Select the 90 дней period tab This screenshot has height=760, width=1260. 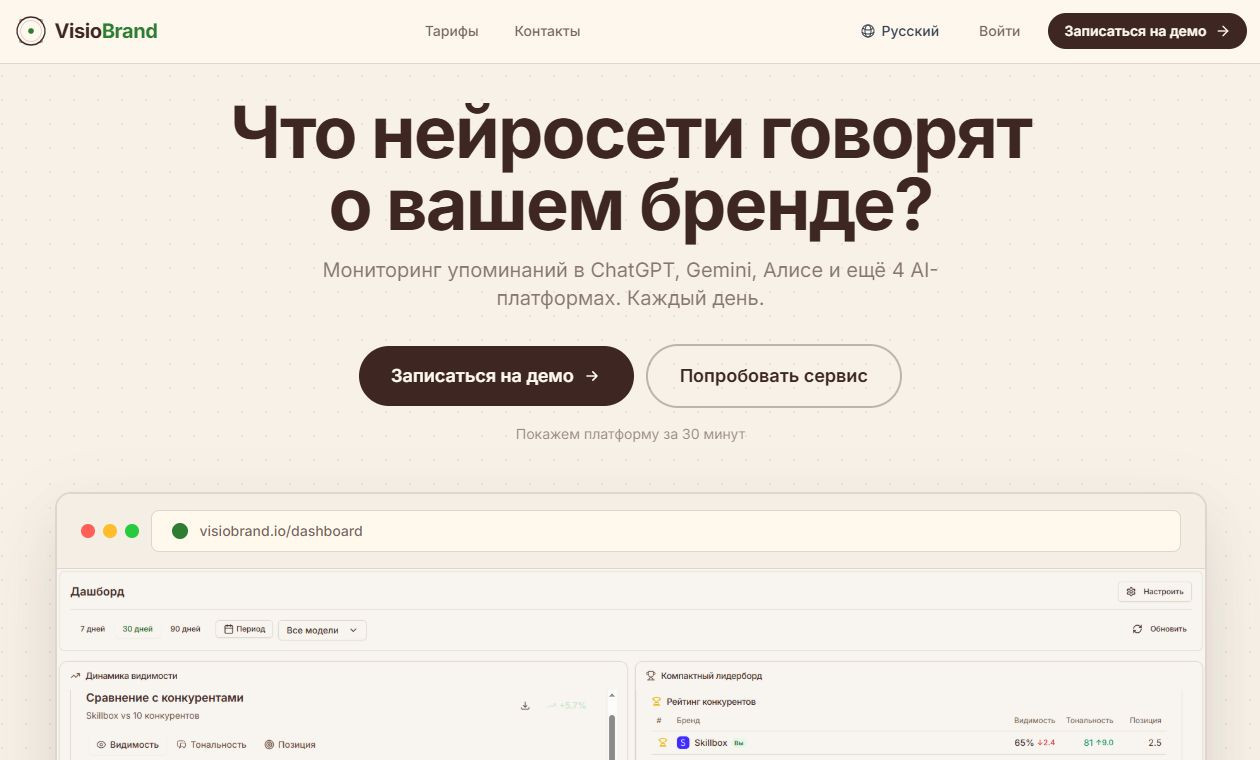[x=185, y=629]
